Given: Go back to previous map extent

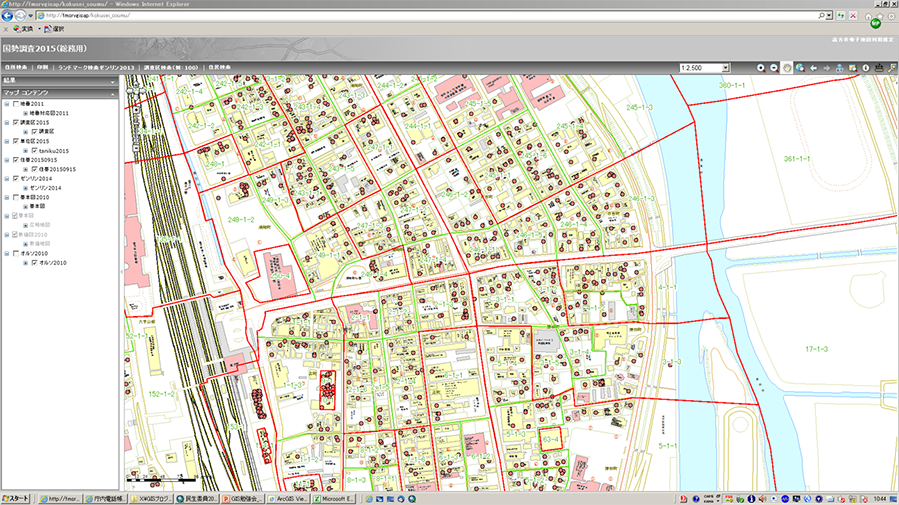Looking at the screenshot, I should [813, 67].
